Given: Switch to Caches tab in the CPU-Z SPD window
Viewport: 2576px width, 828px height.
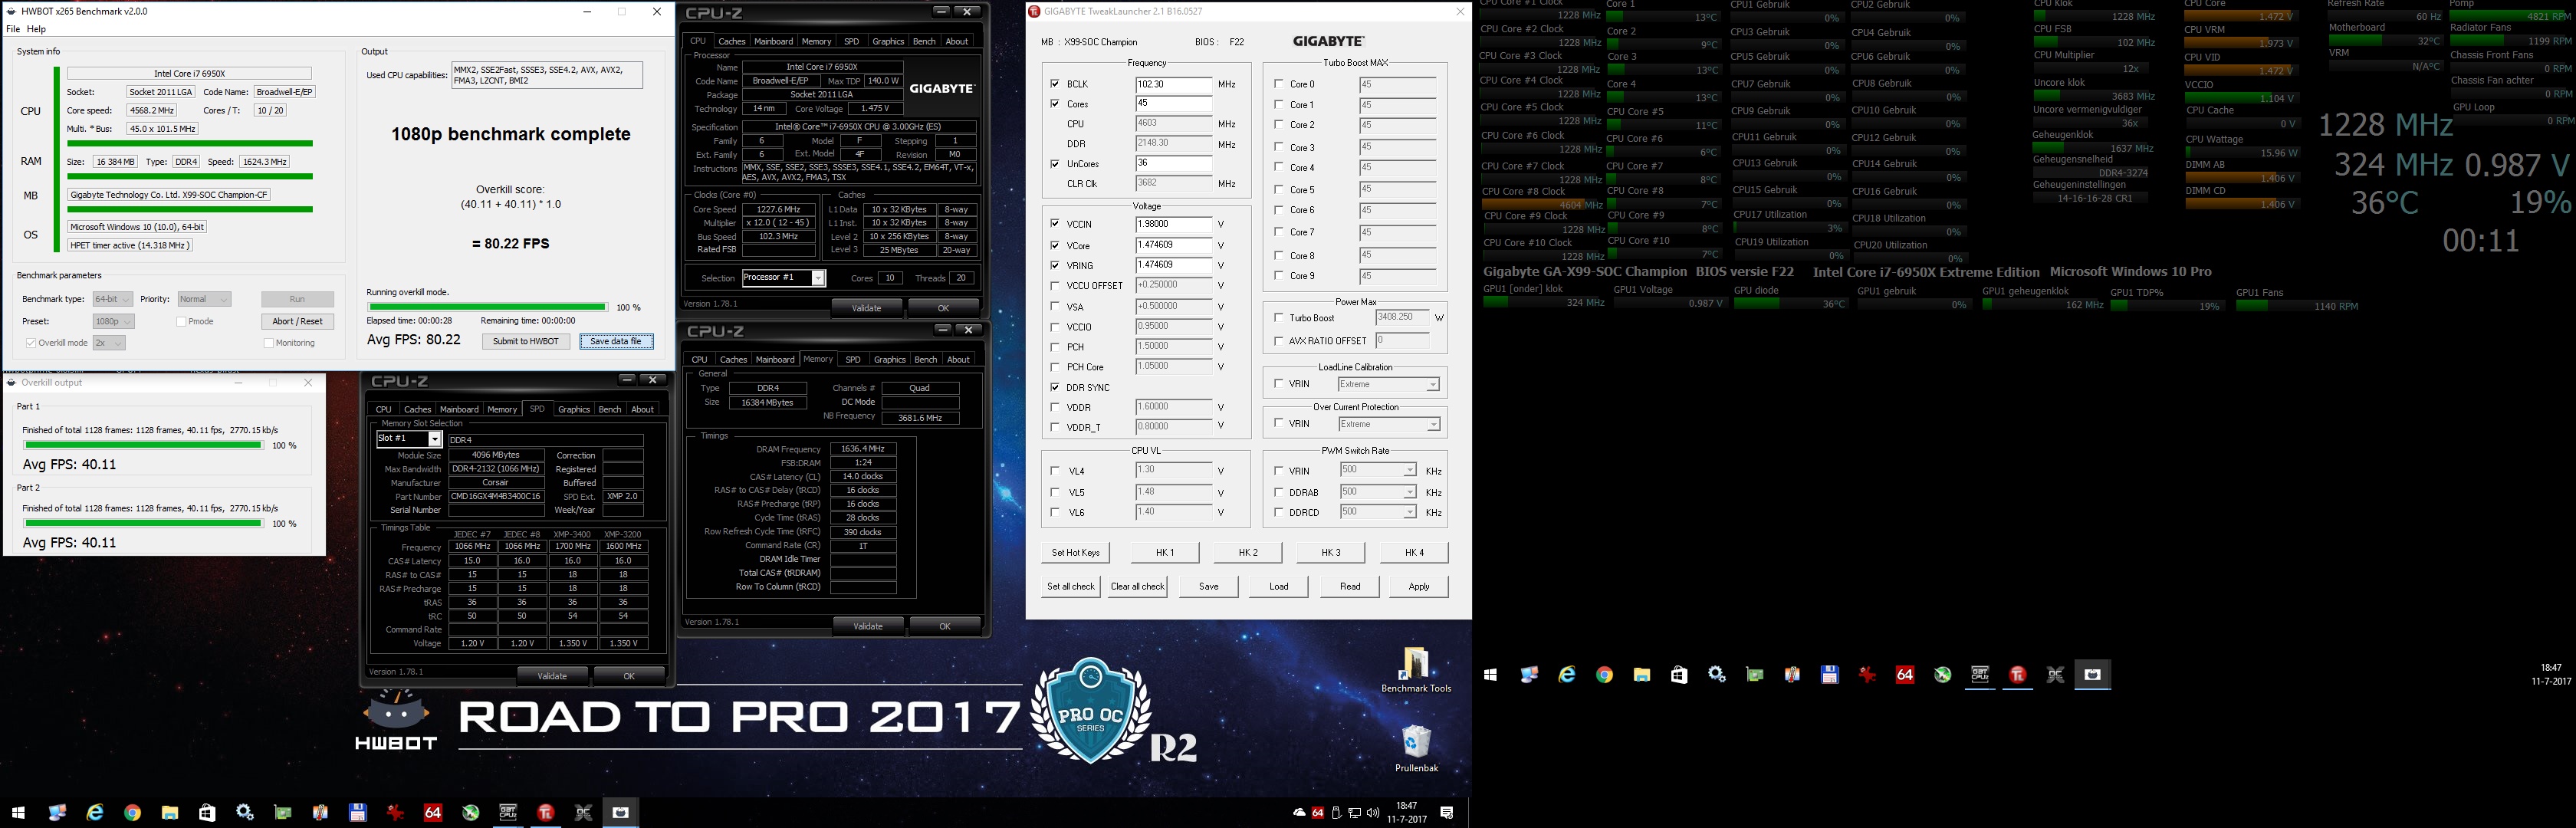Looking at the screenshot, I should click(417, 409).
